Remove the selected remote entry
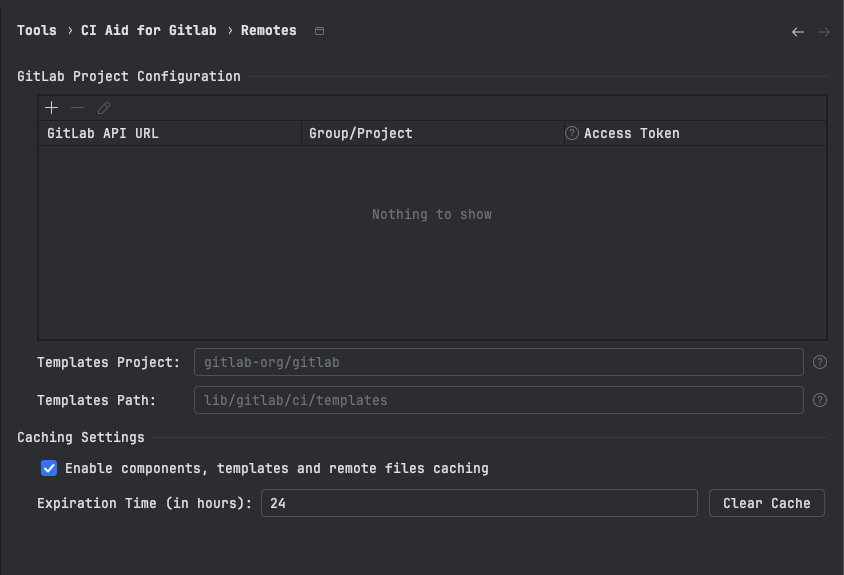The width and height of the screenshot is (844, 575). click(x=78, y=108)
